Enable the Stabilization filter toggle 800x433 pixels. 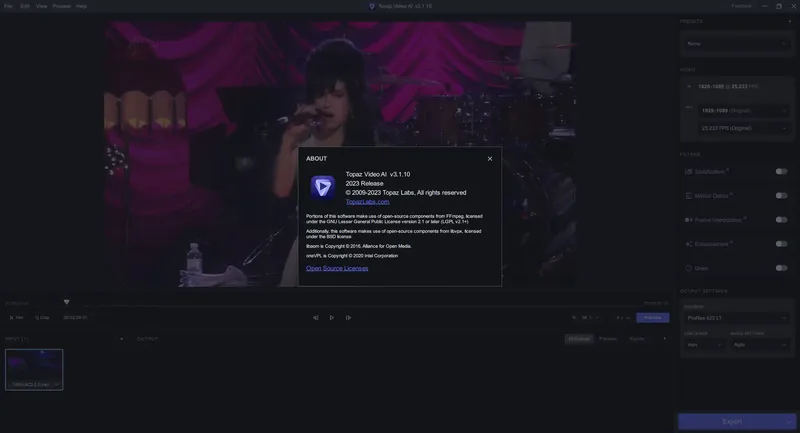781,172
